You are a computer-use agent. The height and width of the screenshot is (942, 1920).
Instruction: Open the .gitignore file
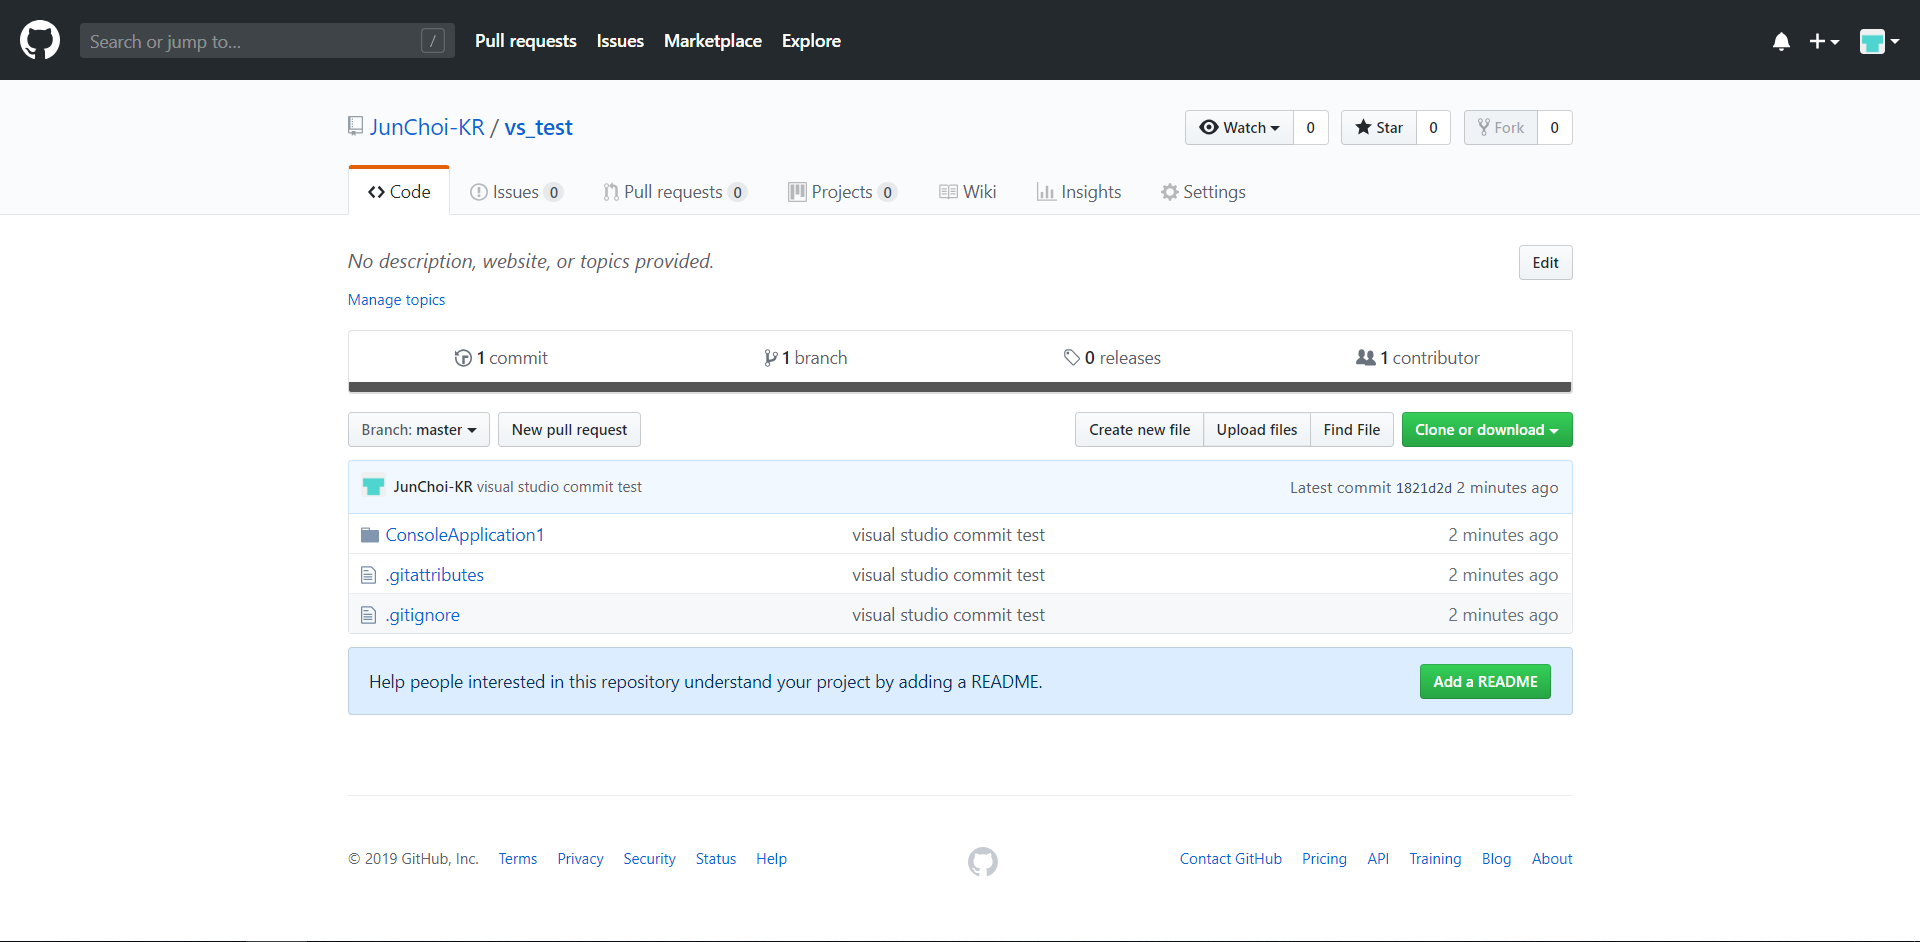tap(423, 615)
